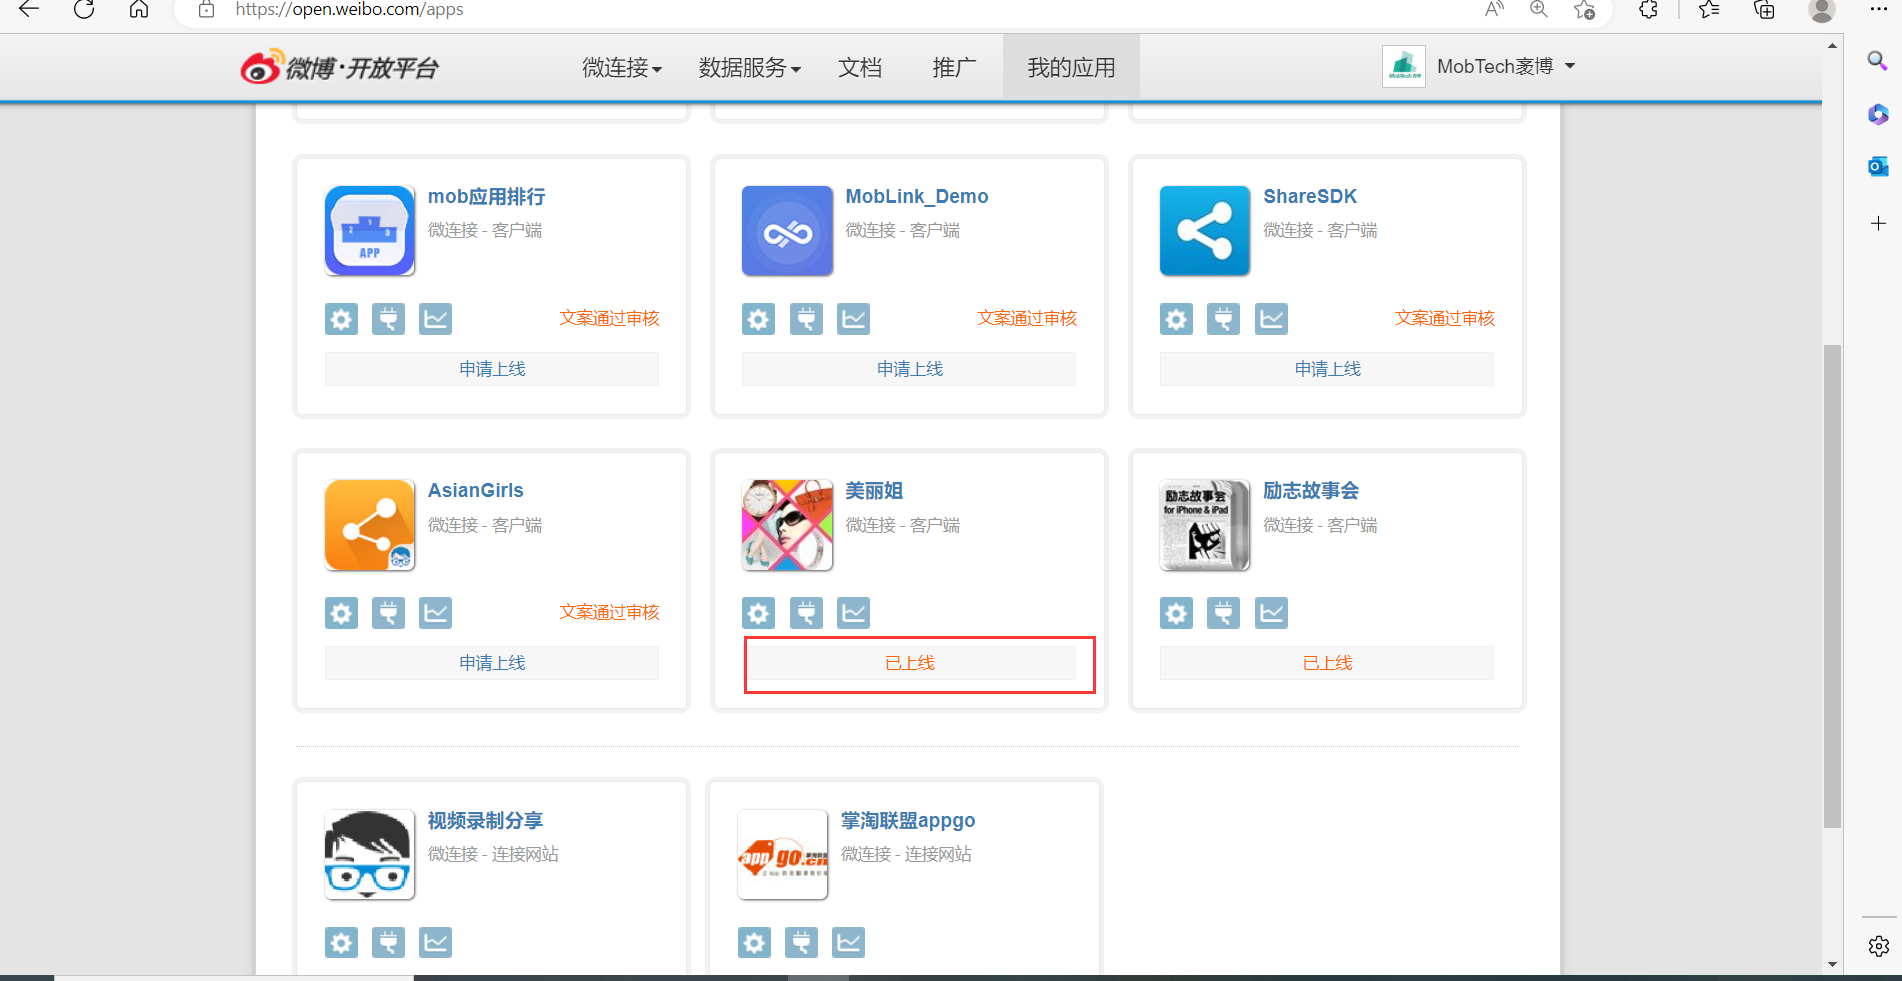Open settings gear for ShareSDK
The height and width of the screenshot is (981, 1902).
tap(1176, 319)
